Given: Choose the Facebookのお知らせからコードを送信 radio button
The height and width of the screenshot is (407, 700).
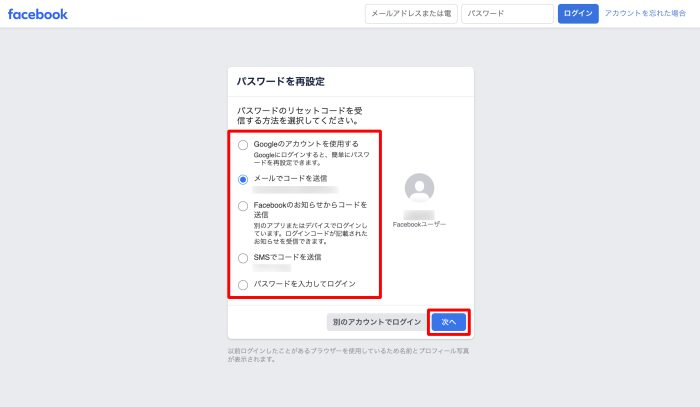Looking at the screenshot, I should click(243, 205).
